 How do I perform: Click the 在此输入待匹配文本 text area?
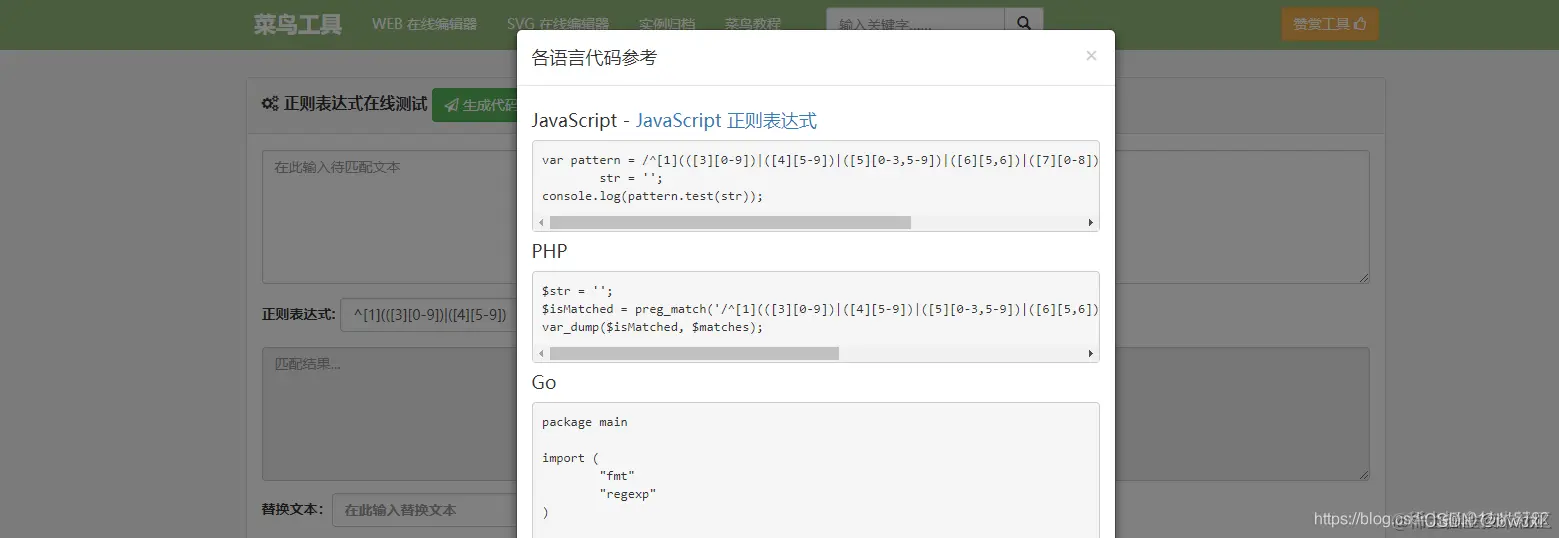coord(389,217)
